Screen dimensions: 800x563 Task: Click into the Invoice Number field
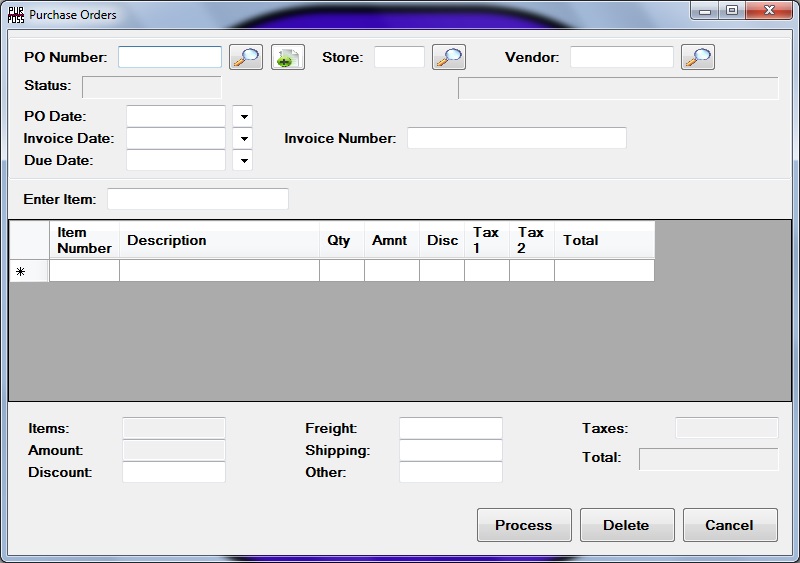pos(516,138)
